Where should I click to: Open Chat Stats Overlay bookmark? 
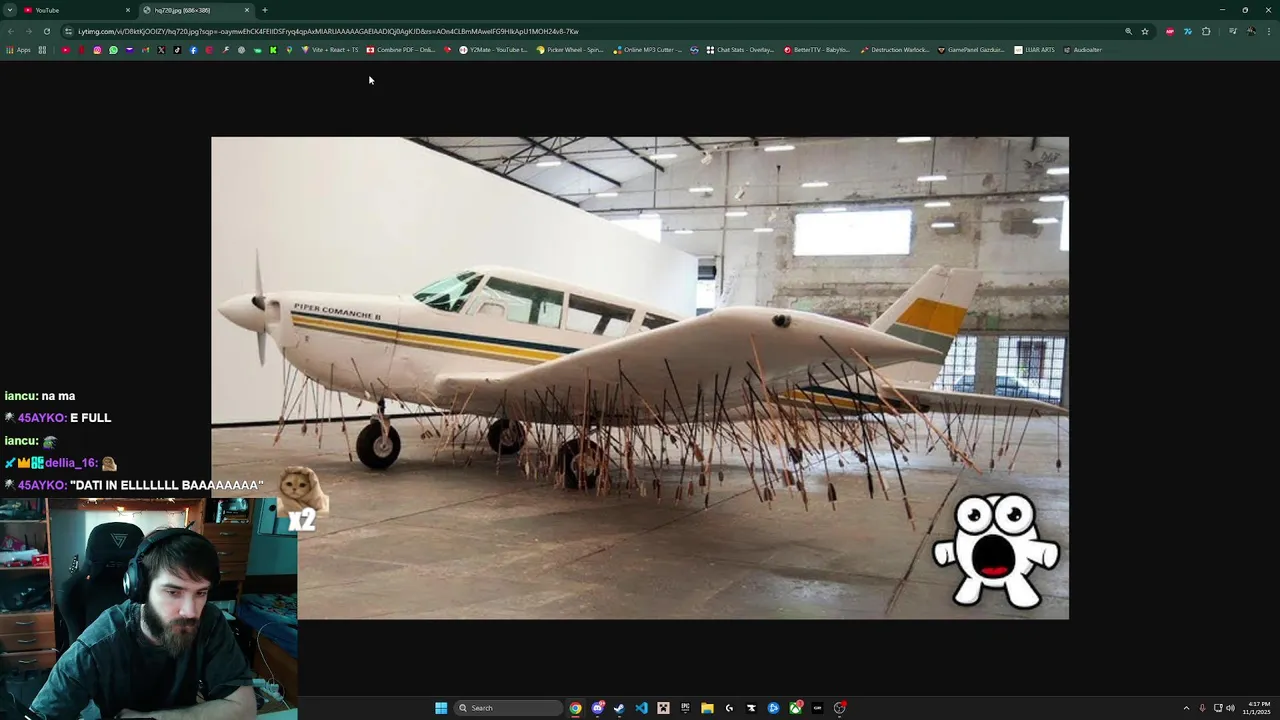740,50
